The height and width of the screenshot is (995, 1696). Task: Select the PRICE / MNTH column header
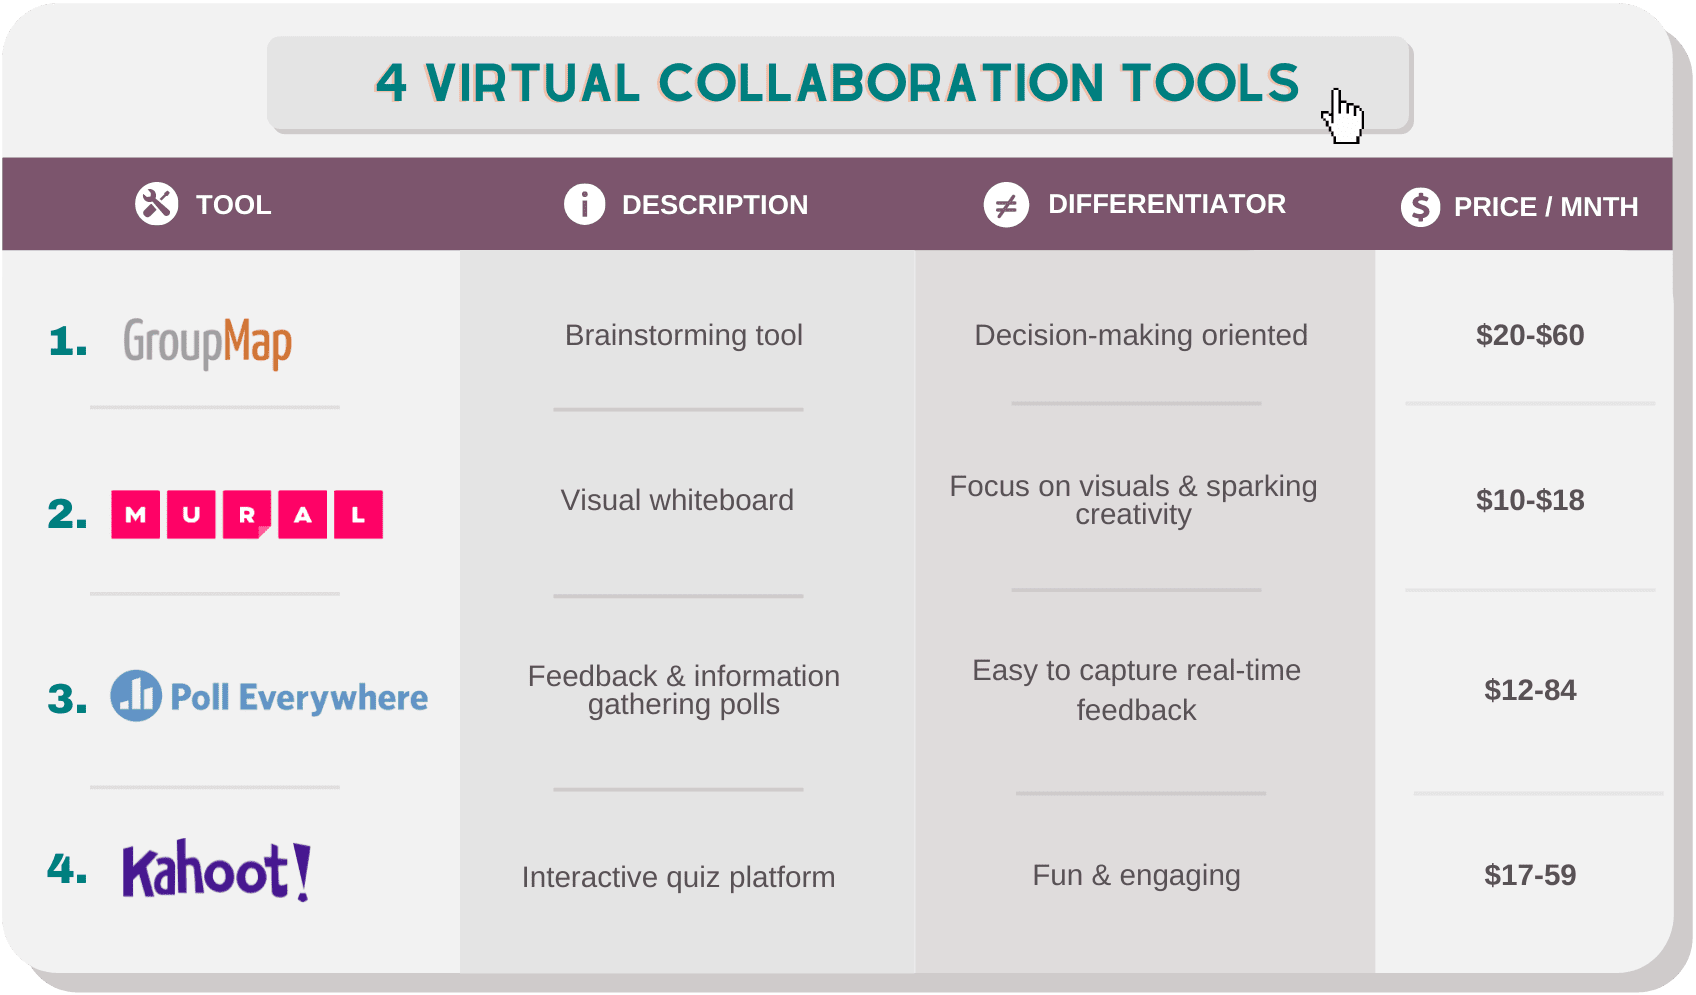coord(1546,207)
